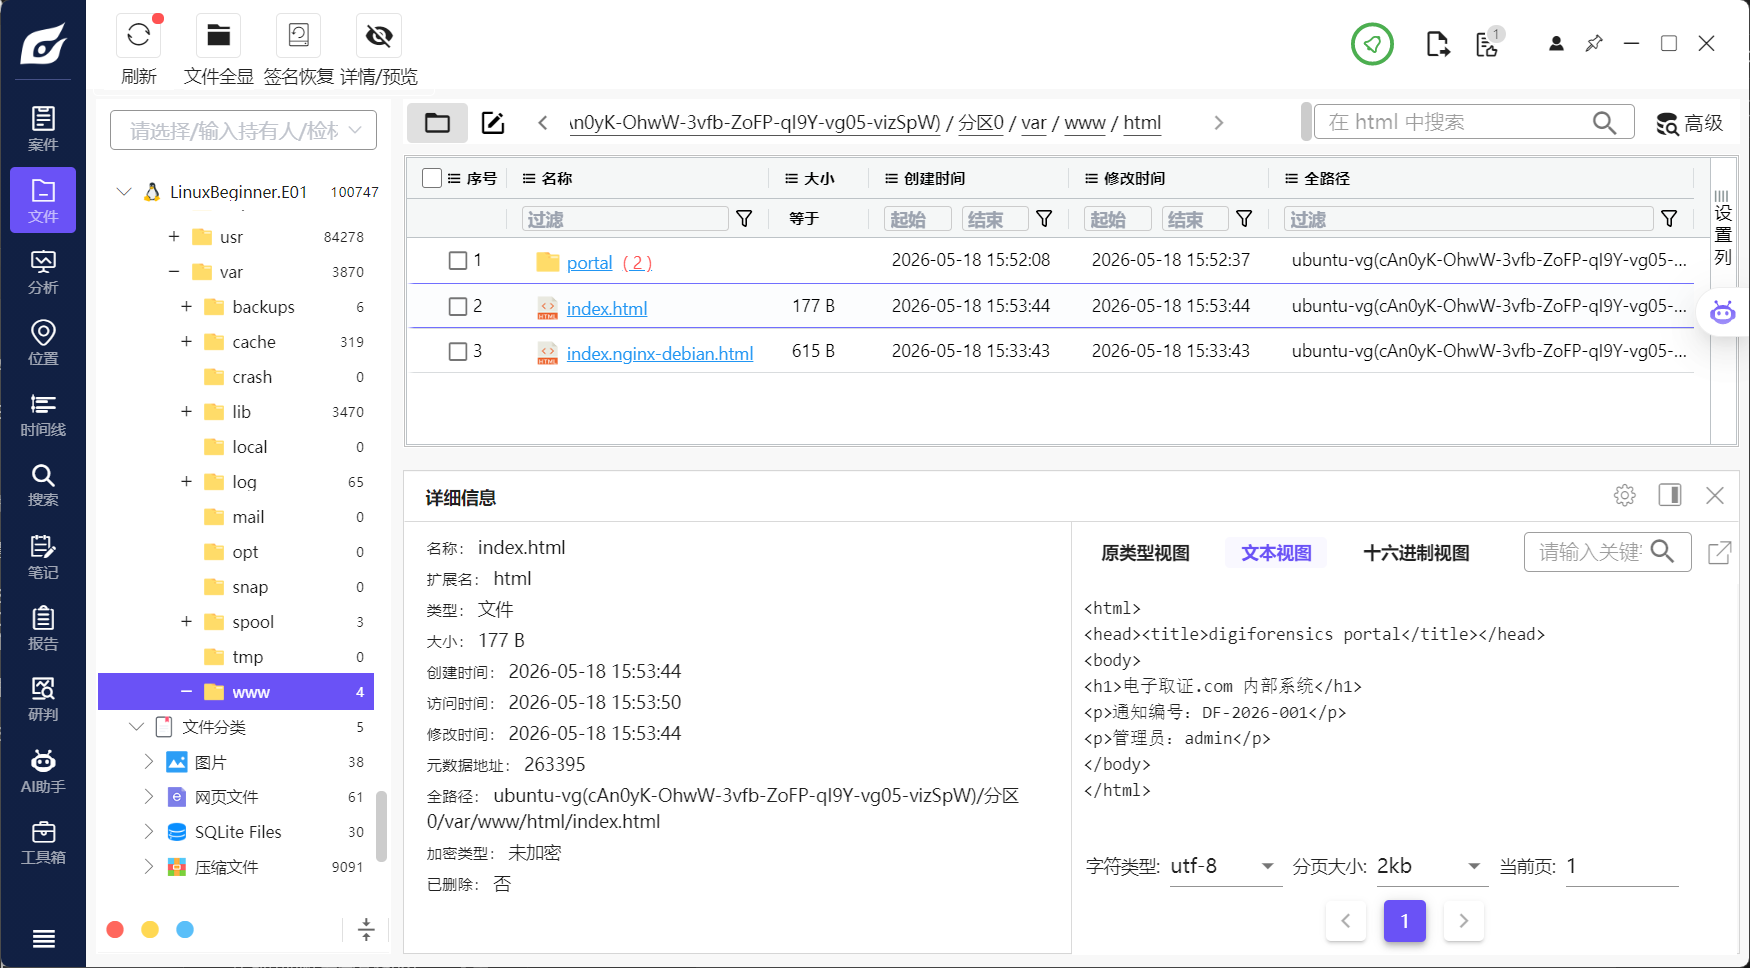Open the 研判 judgment section
Screen dimensions: 1750x968
pos(43,699)
